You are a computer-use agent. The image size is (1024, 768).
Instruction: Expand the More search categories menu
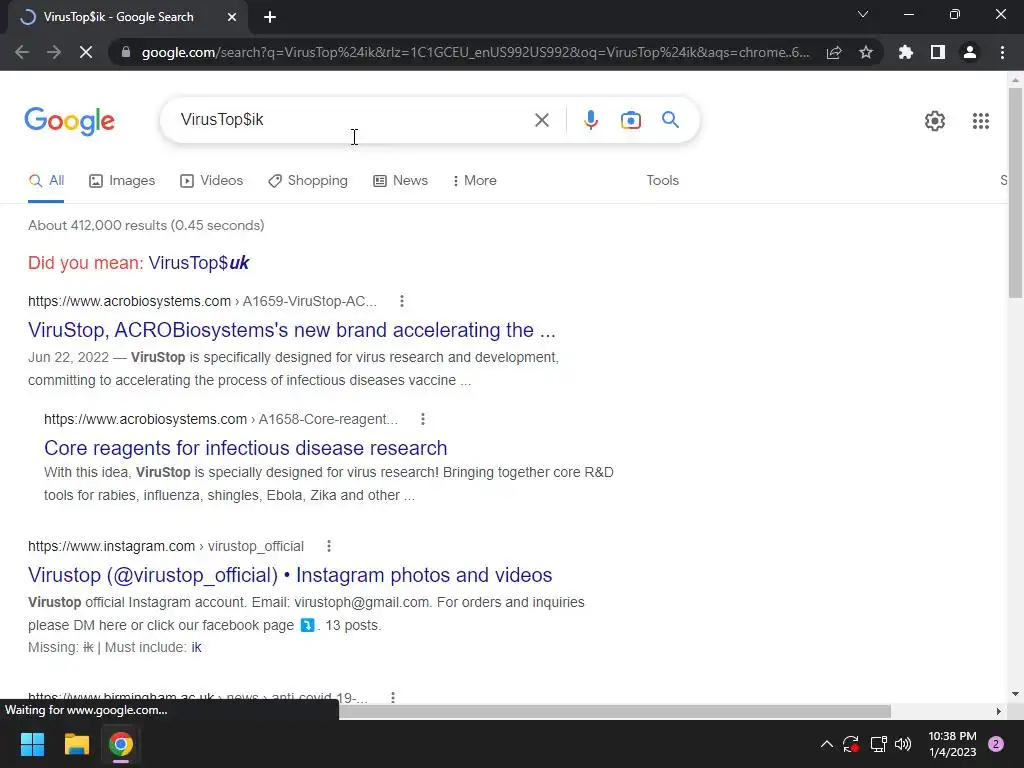click(475, 181)
